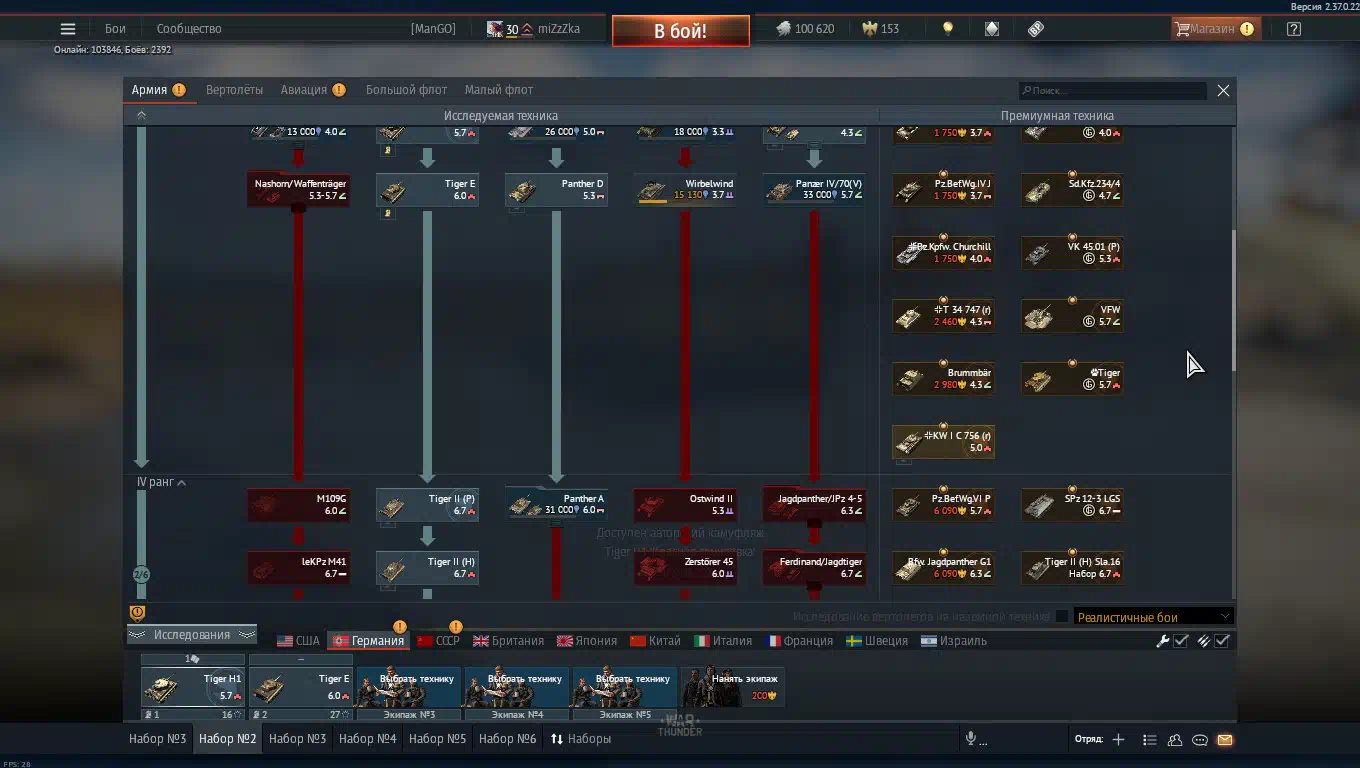This screenshot has height=768, width=1360.
Task: Select the Швеция nation tab
Action: pos(877,641)
